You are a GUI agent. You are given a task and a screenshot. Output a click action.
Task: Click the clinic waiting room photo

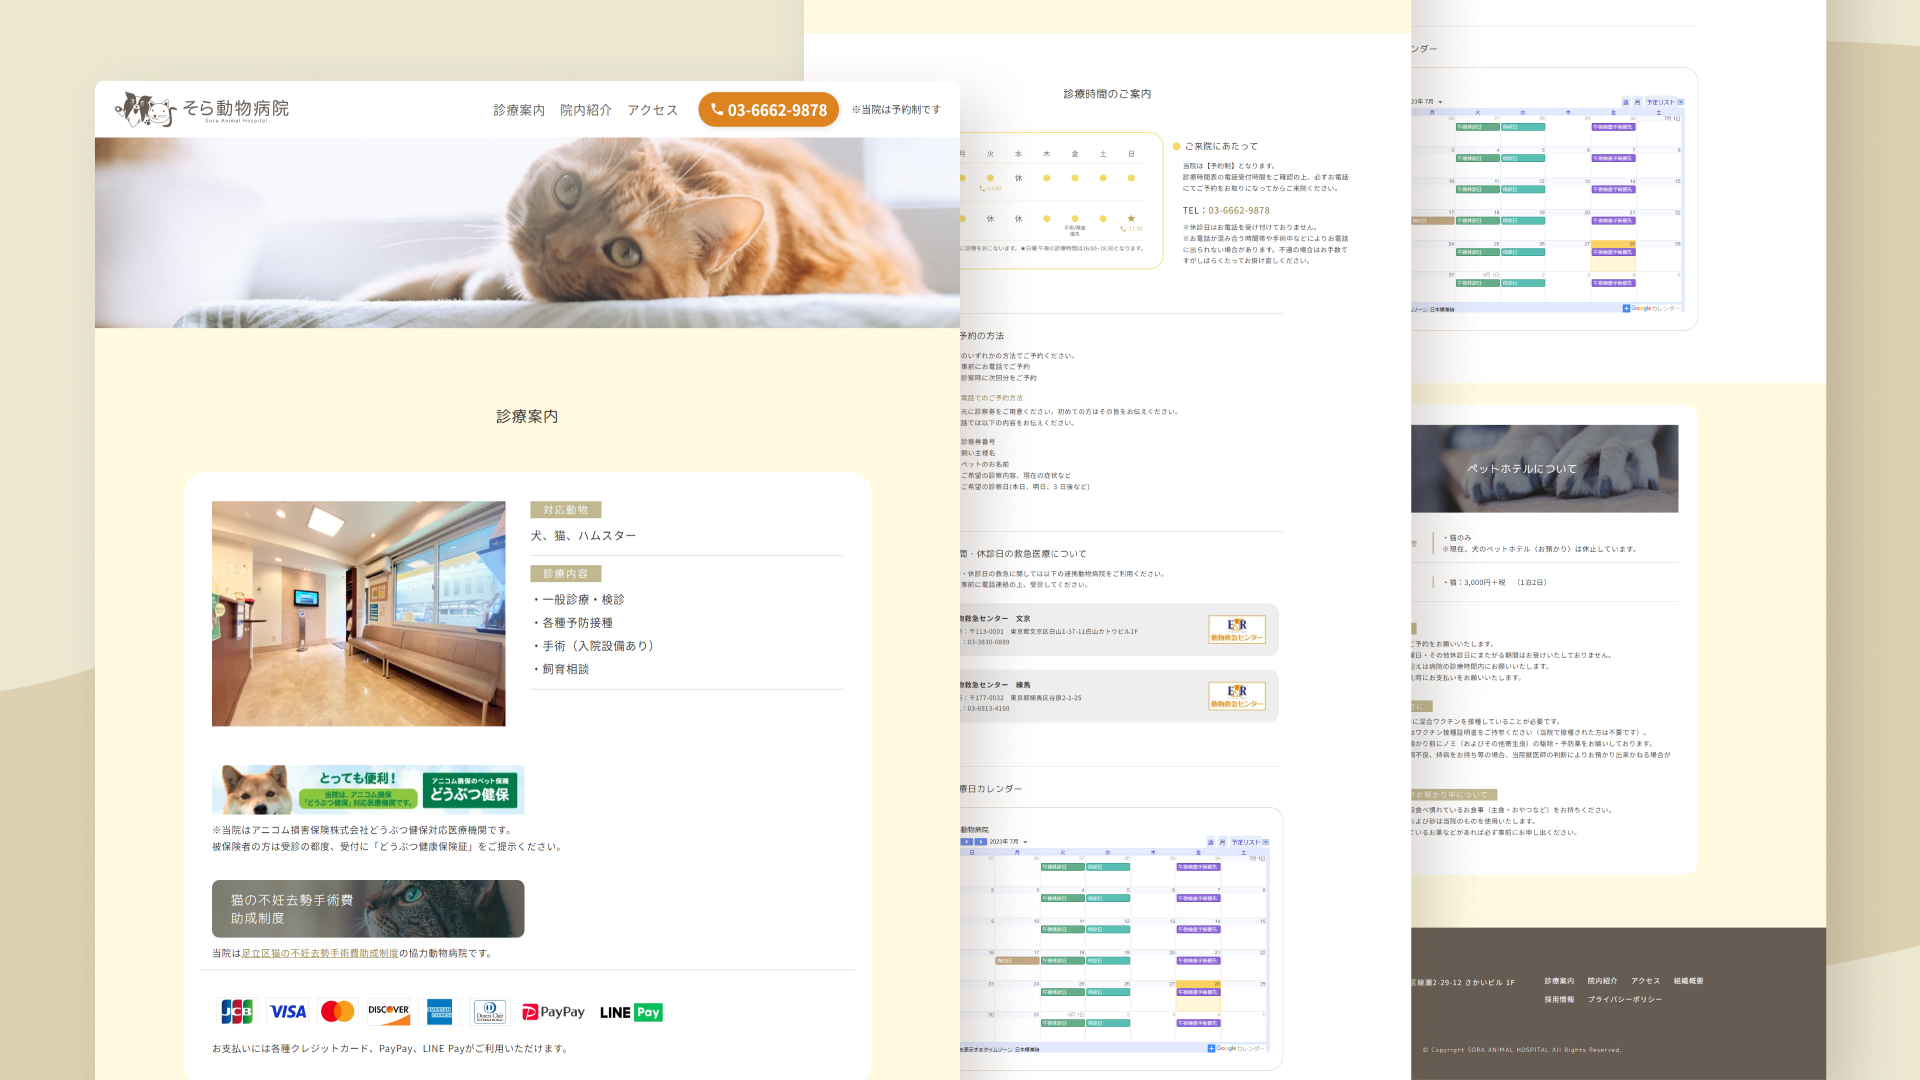(x=359, y=613)
